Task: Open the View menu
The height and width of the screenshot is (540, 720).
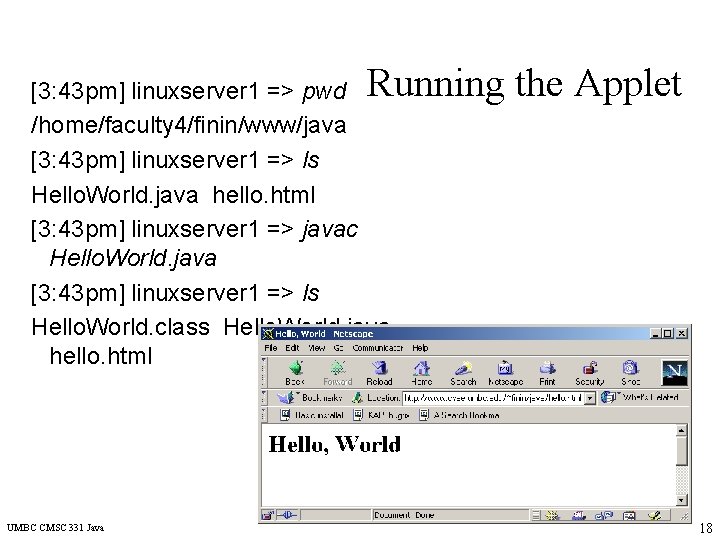Action: click(316, 348)
